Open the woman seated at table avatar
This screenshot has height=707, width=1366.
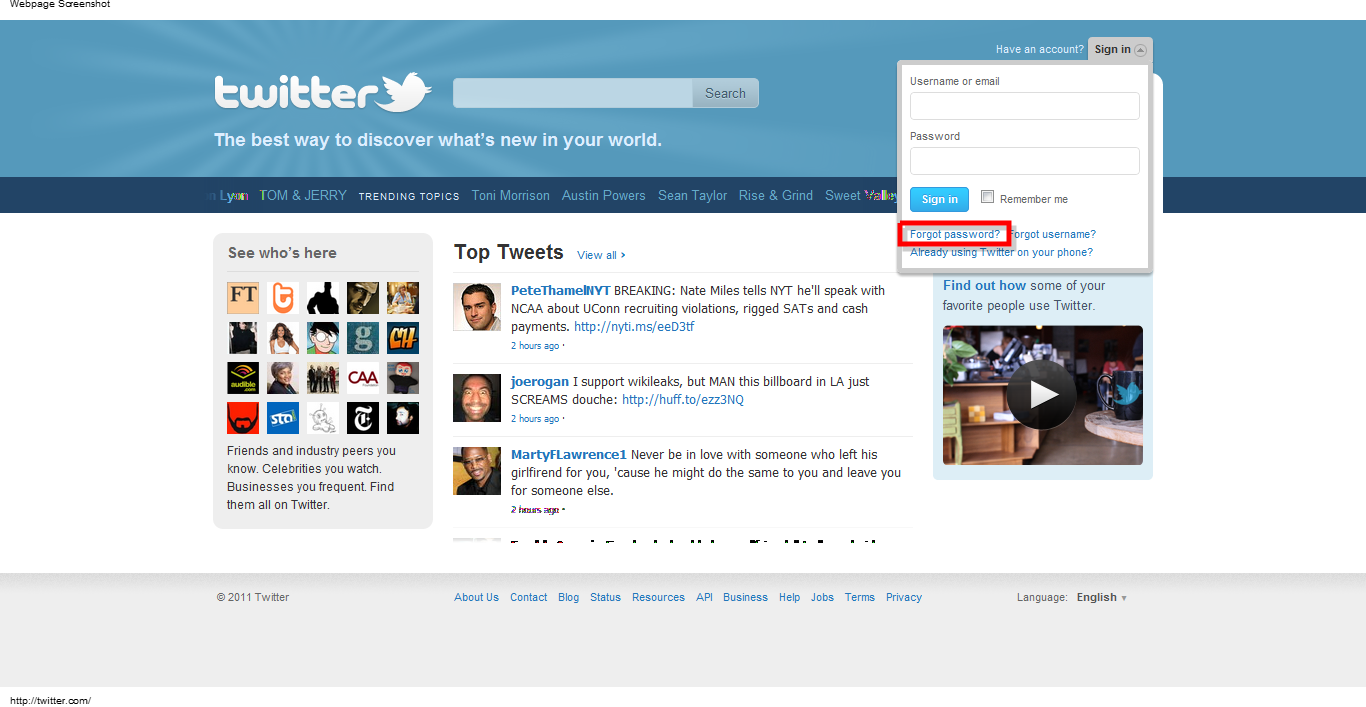403,298
